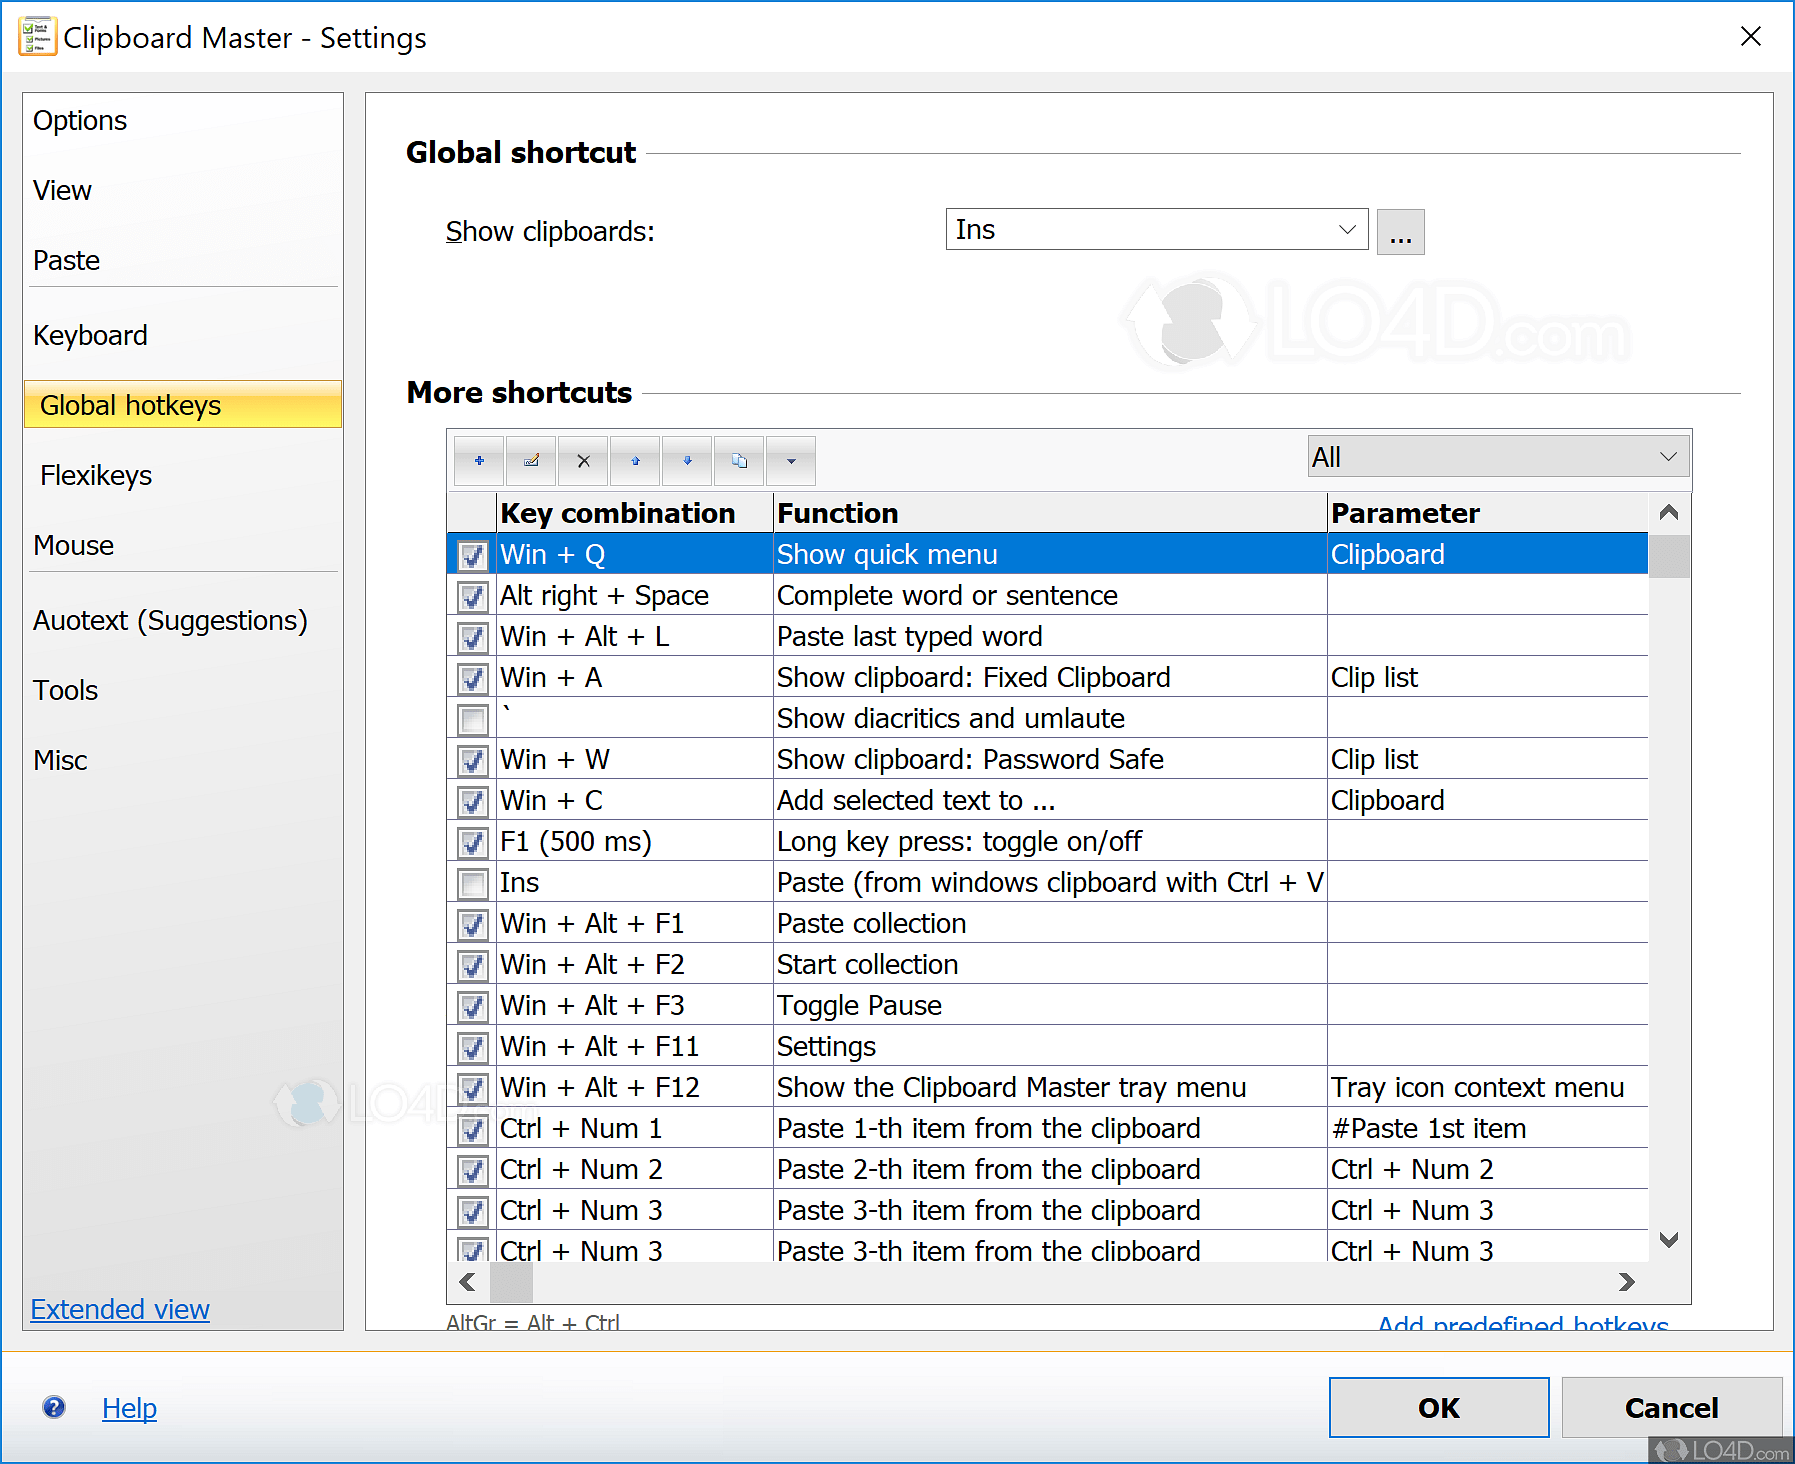
Task: Open the Show clipboards shortcut dropdown
Action: [x=1347, y=229]
